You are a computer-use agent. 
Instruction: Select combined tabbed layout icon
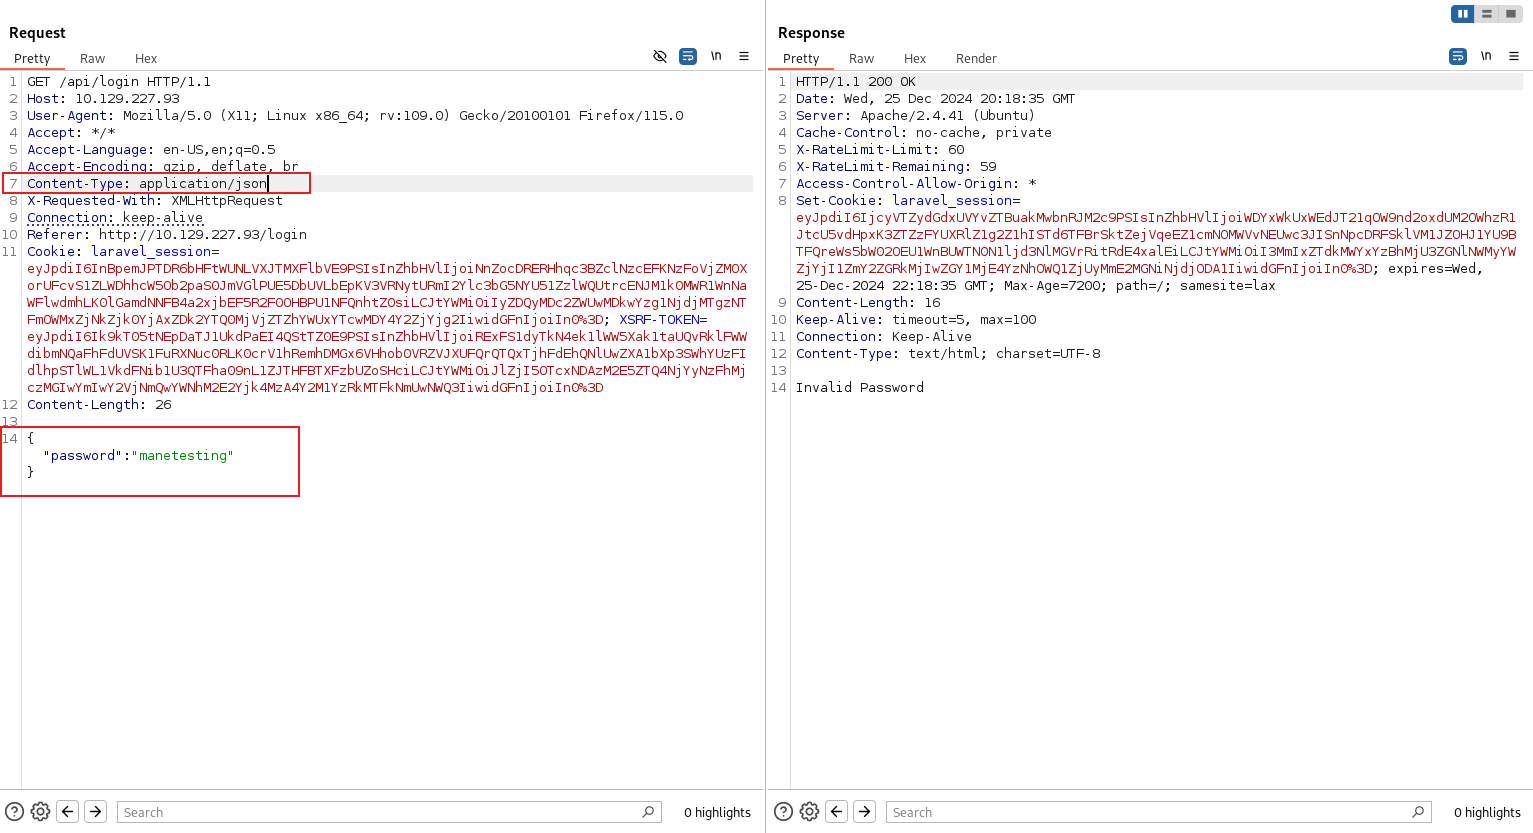point(1511,14)
